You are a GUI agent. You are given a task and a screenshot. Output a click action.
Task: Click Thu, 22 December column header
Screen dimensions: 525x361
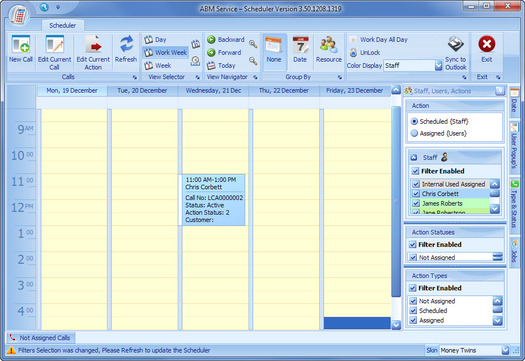(x=284, y=91)
